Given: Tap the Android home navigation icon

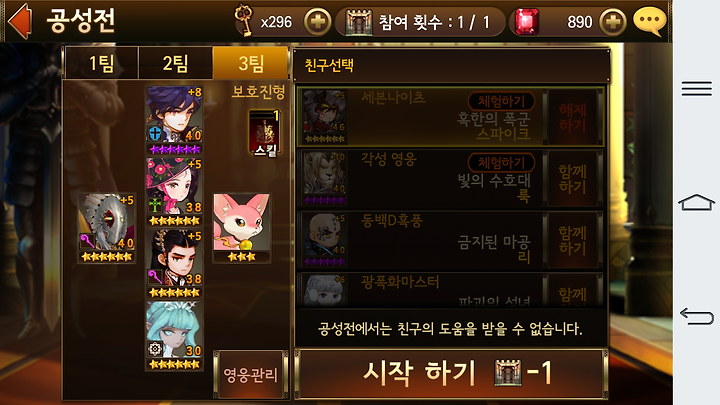Looking at the screenshot, I should click(696, 202).
